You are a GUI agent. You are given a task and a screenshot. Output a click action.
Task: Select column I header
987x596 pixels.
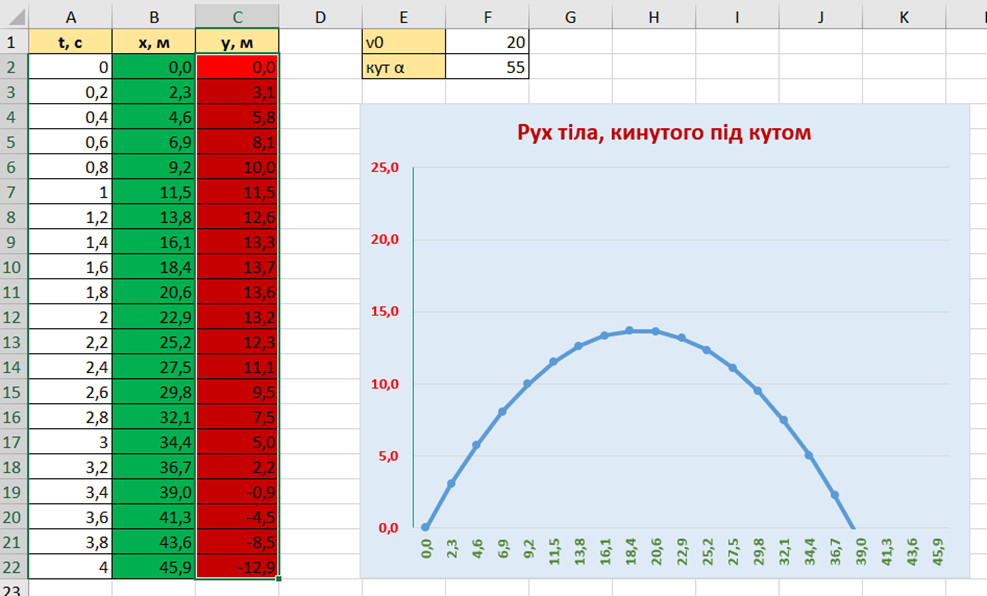tap(737, 16)
